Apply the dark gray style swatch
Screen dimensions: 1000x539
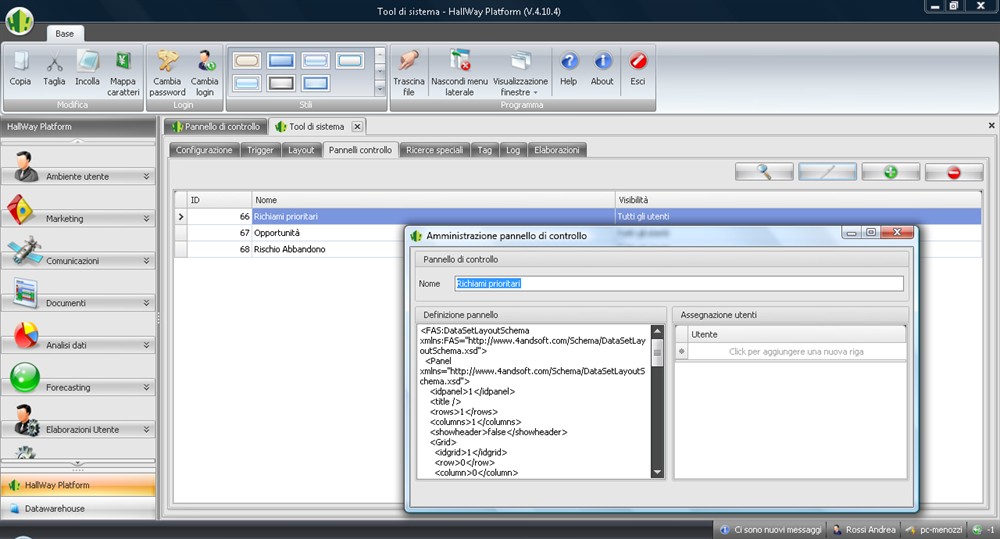(x=281, y=83)
